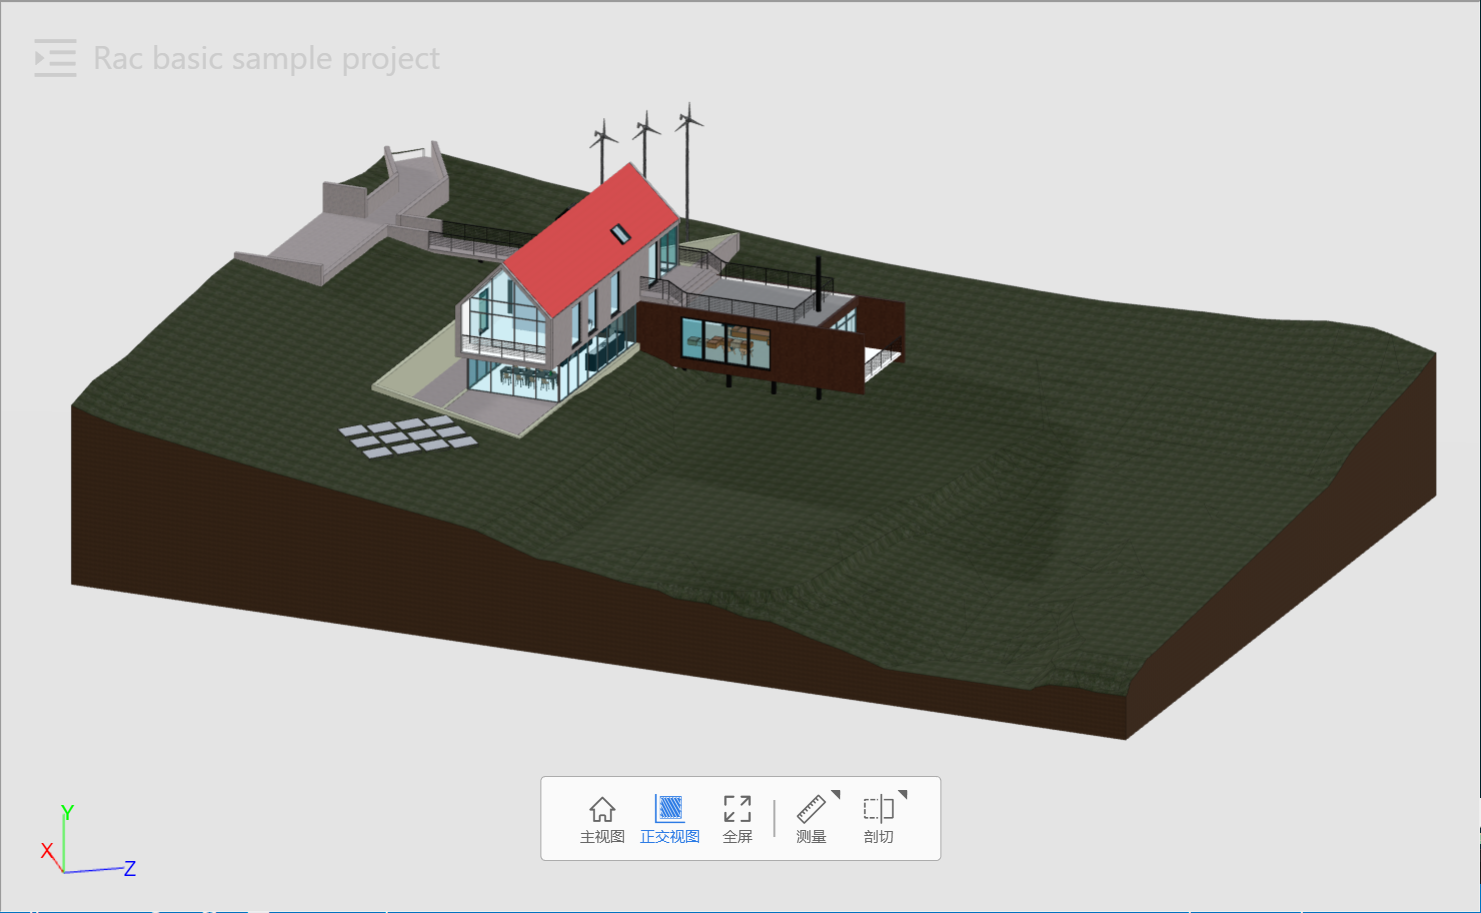Screen dimensions: 1481x913
Task: Click the green Y axis label
Action: coord(67,812)
